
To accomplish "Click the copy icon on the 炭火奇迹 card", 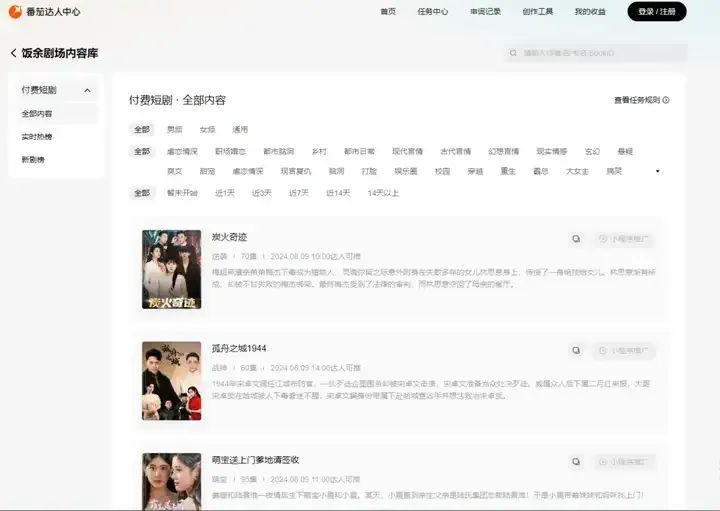I will coord(576,239).
